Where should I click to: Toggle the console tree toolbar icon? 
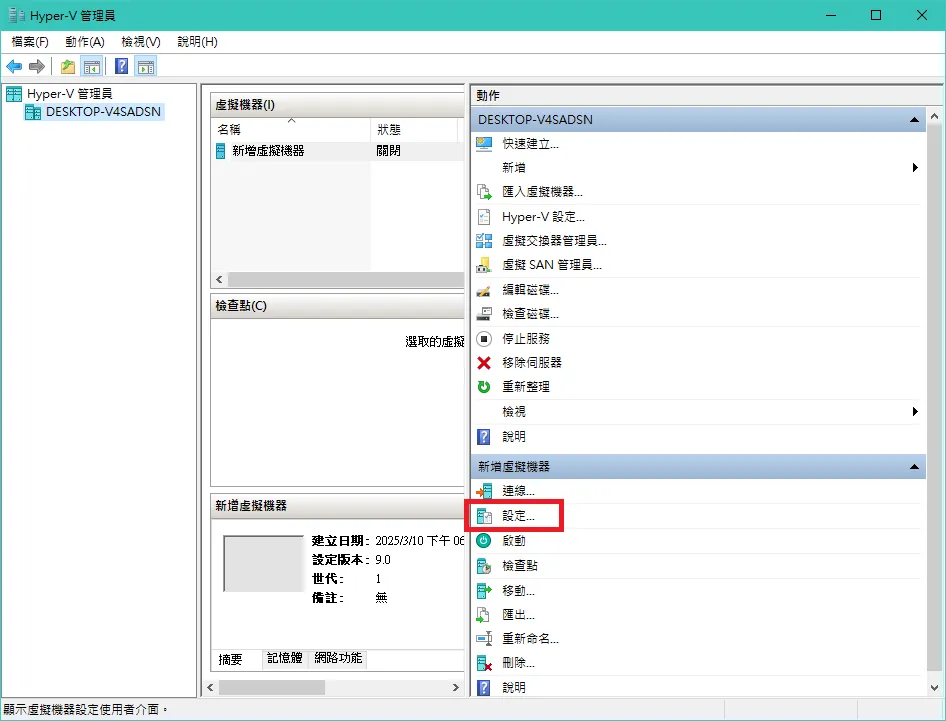[92, 66]
